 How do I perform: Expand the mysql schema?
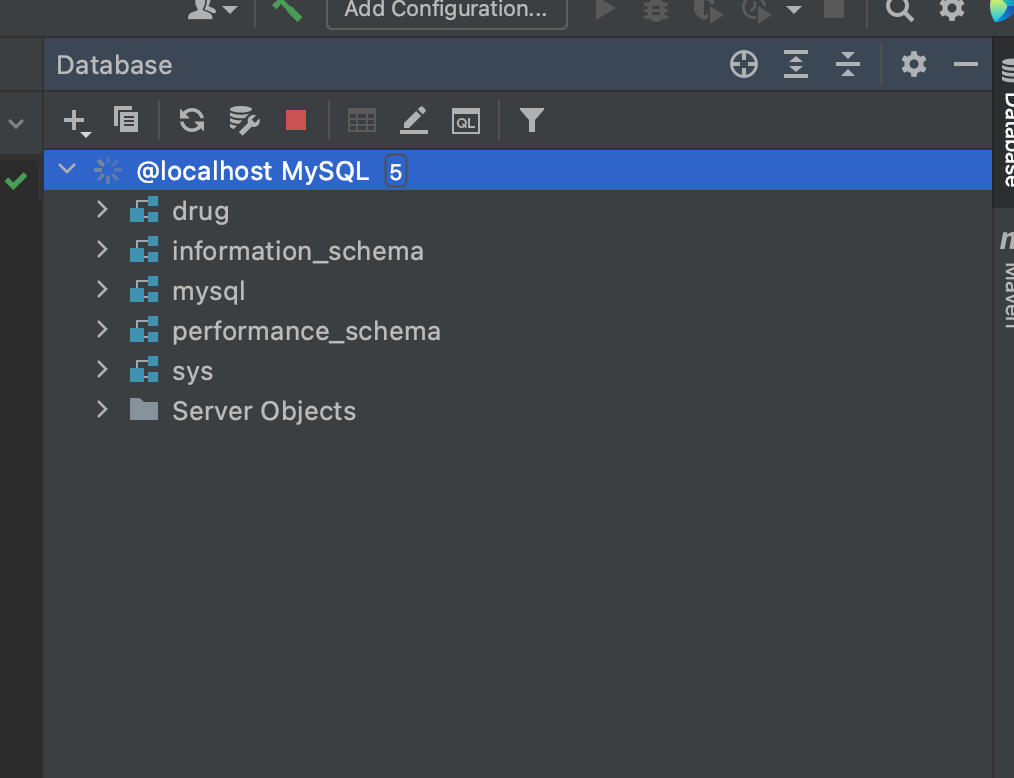[102, 290]
